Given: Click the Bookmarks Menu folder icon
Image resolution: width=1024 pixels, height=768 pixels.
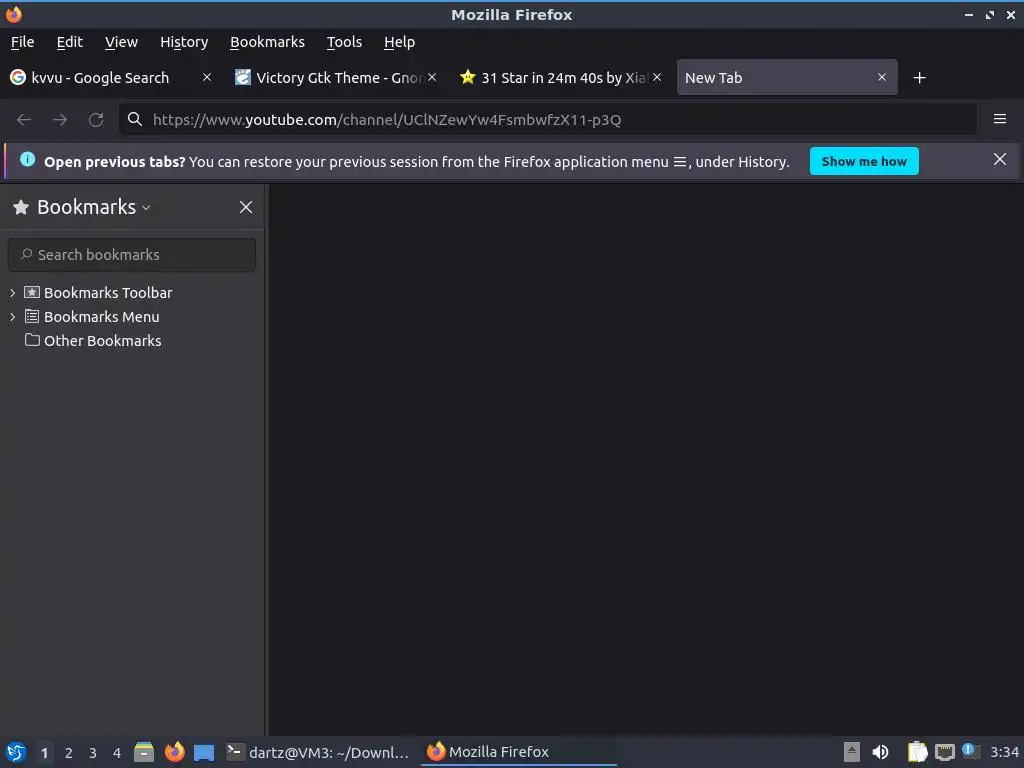Looking at the screenshot, I should click(32, 316).
